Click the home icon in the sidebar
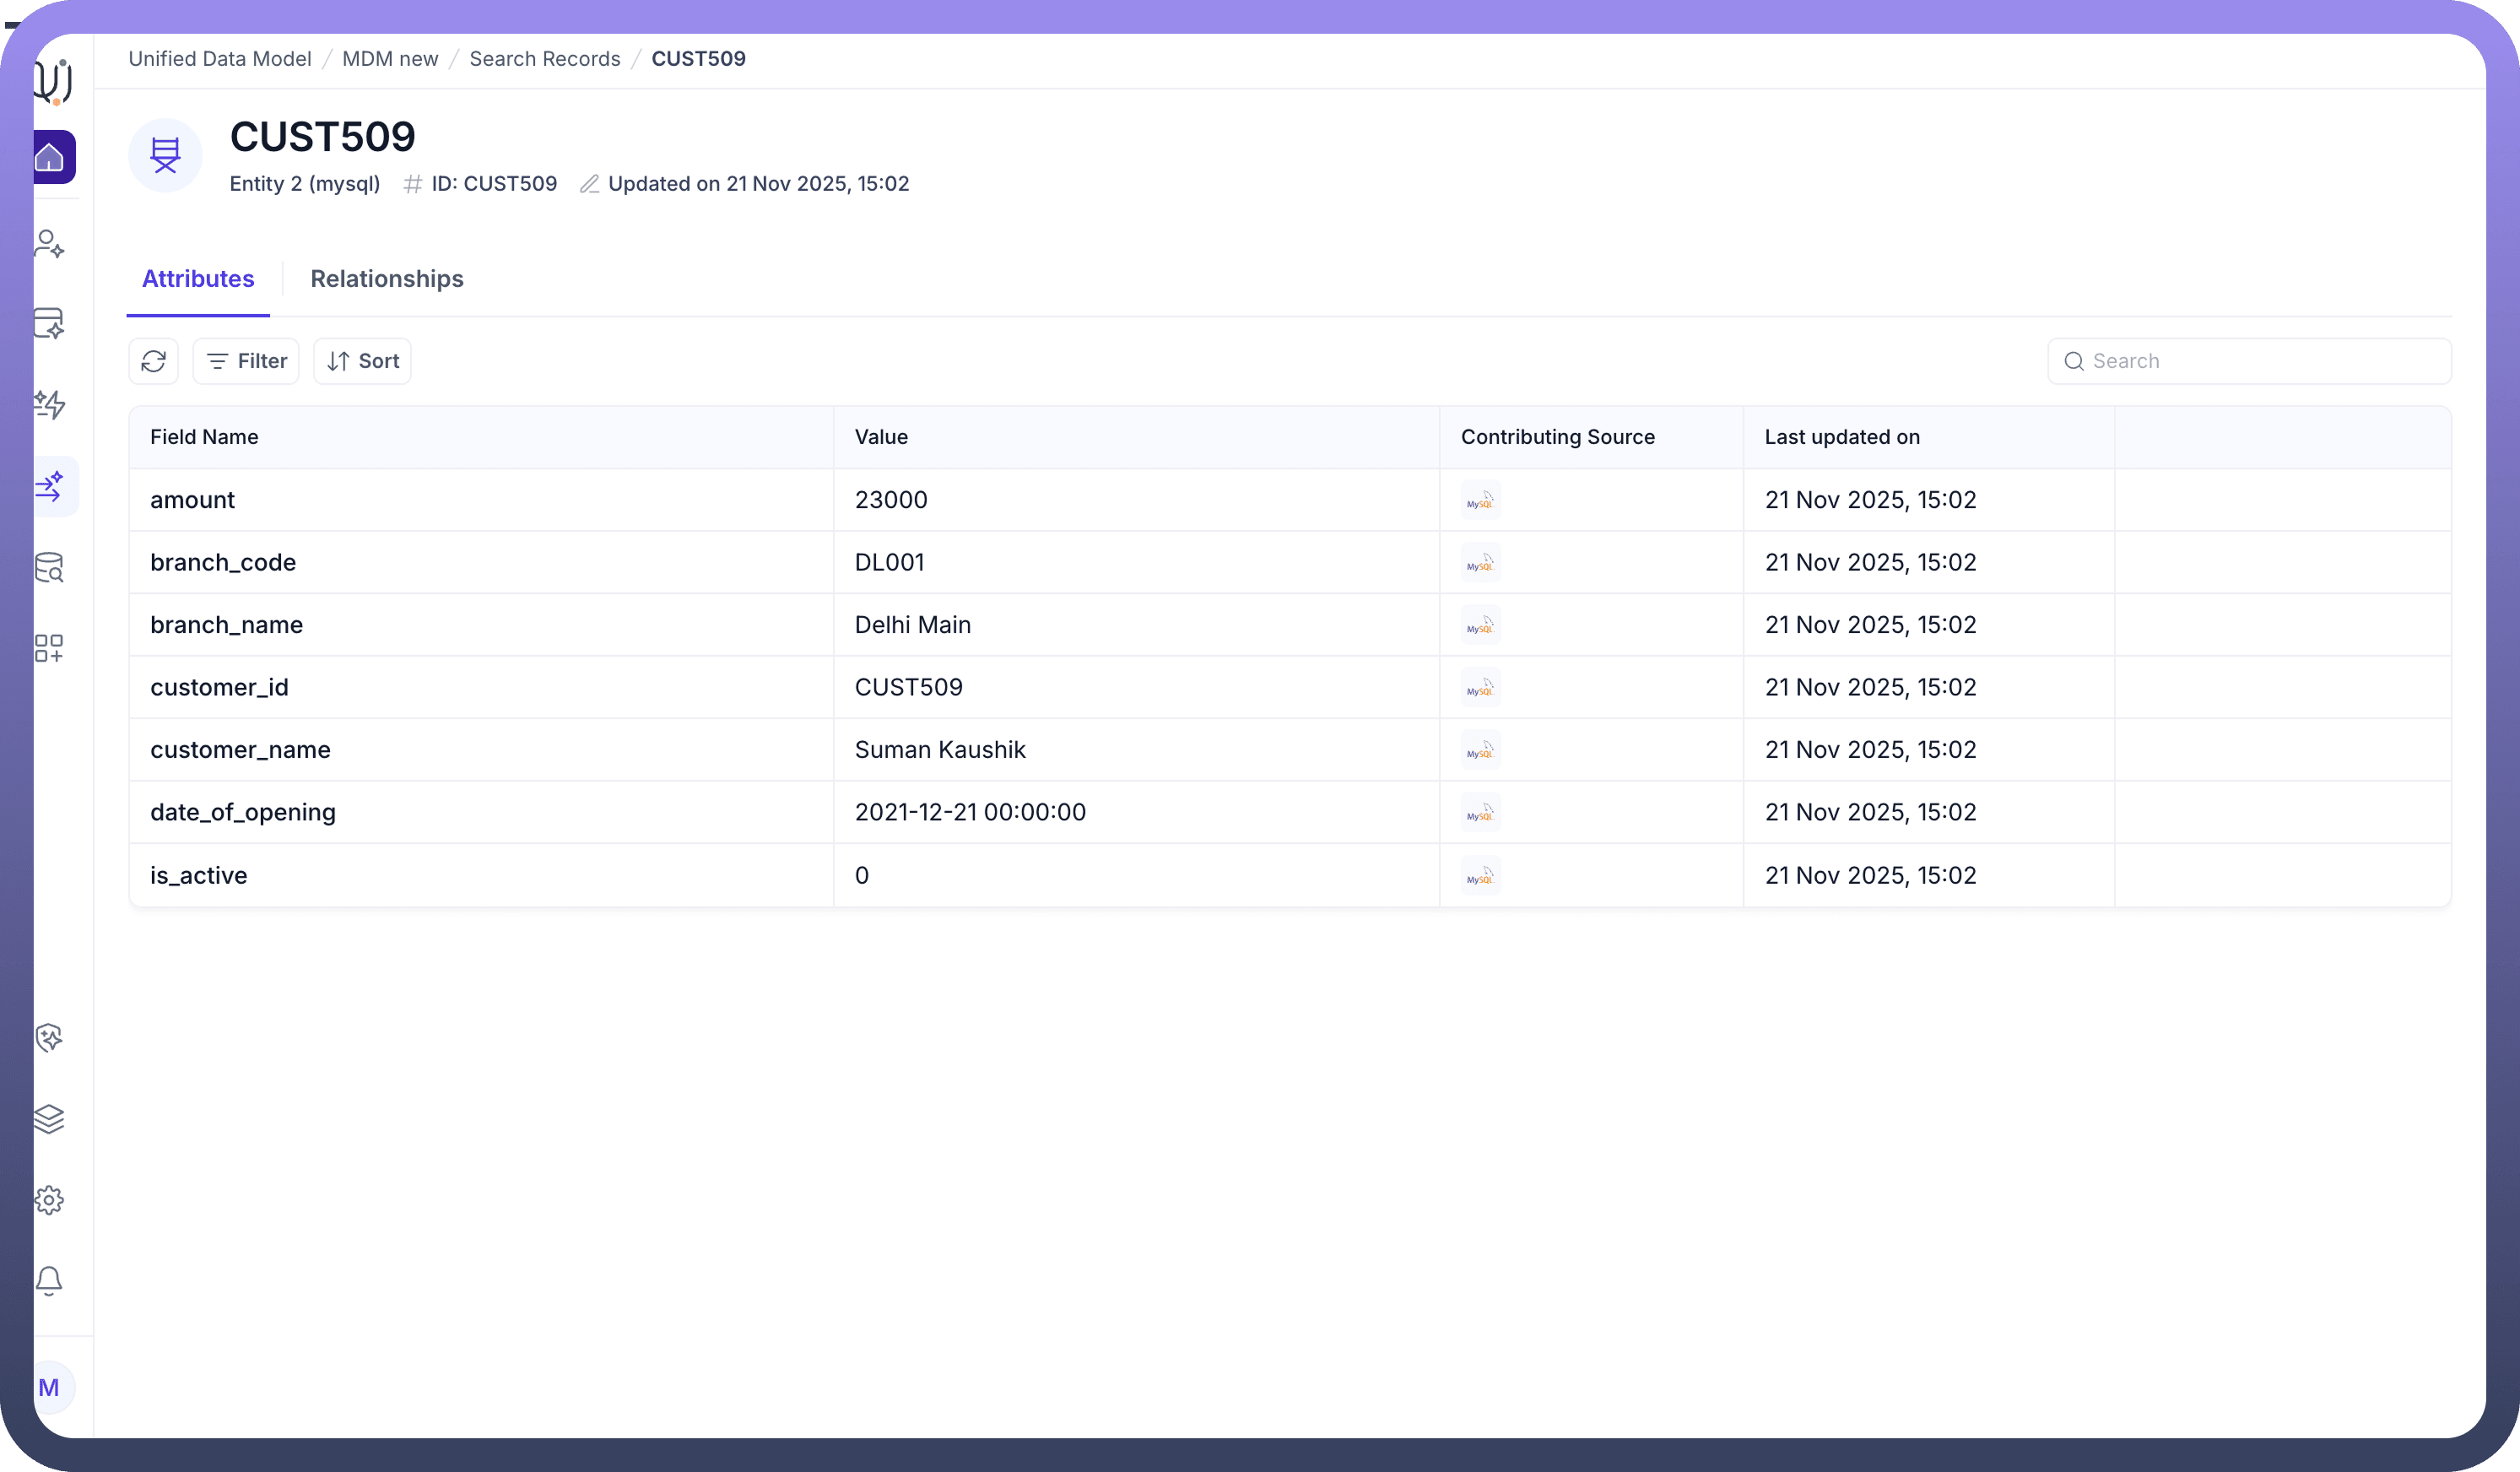The width and height of the screenshot is (2520, 1472). tap(50, 157)
